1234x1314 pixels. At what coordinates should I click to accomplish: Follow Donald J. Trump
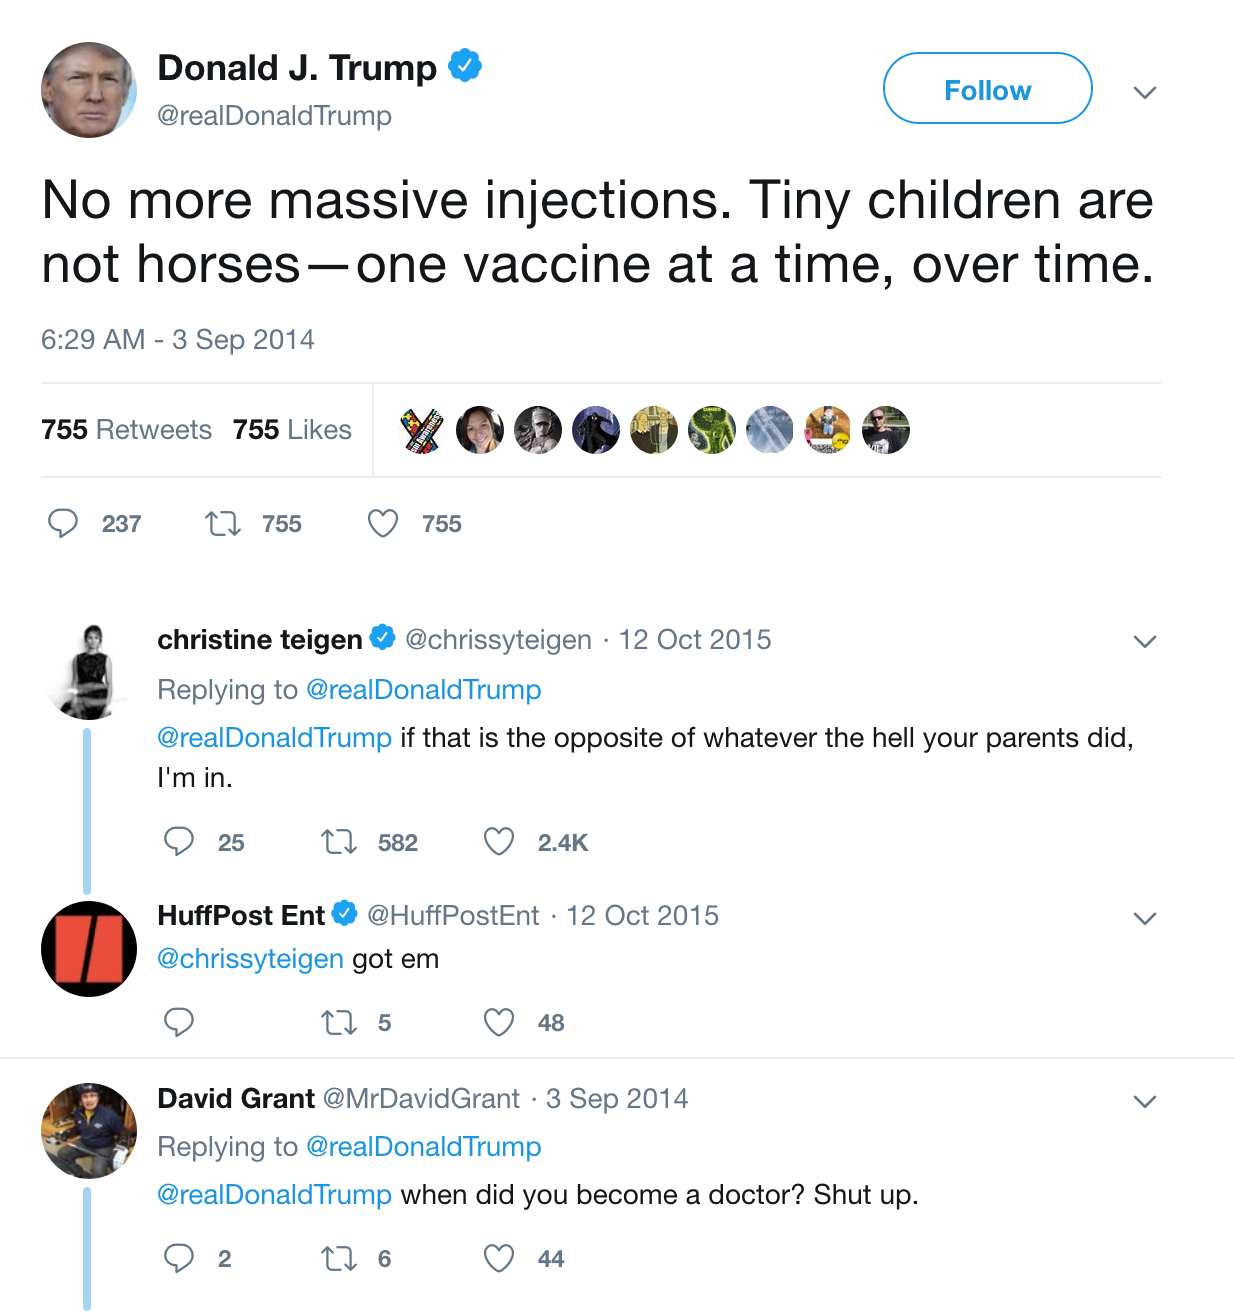[987, 89]
